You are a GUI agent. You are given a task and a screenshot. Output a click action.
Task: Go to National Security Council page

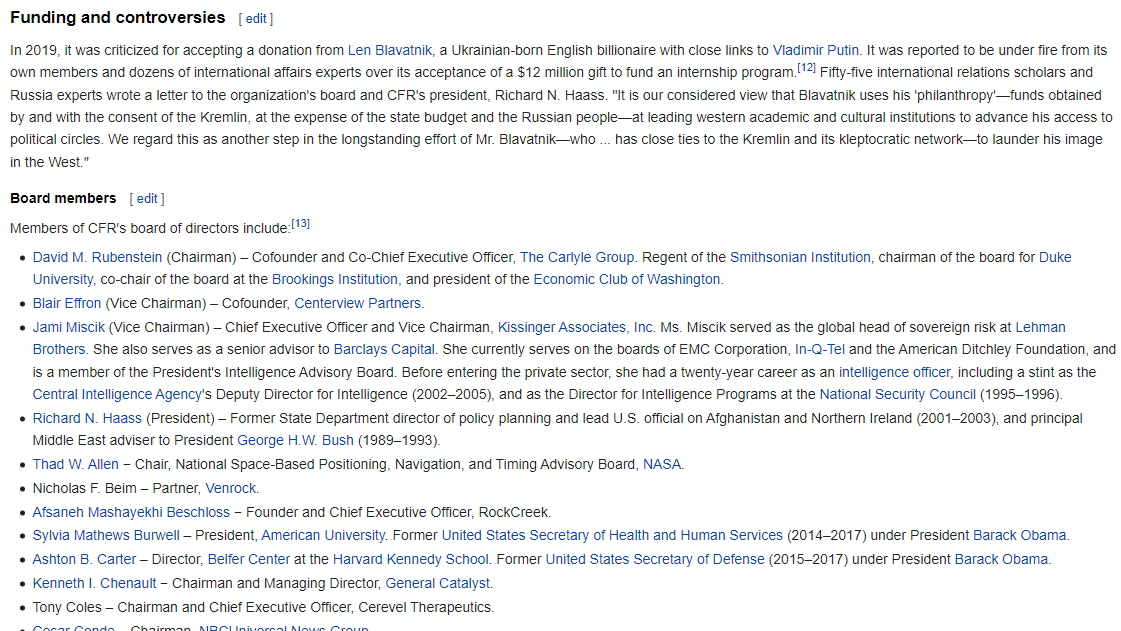tap(897, 394)
